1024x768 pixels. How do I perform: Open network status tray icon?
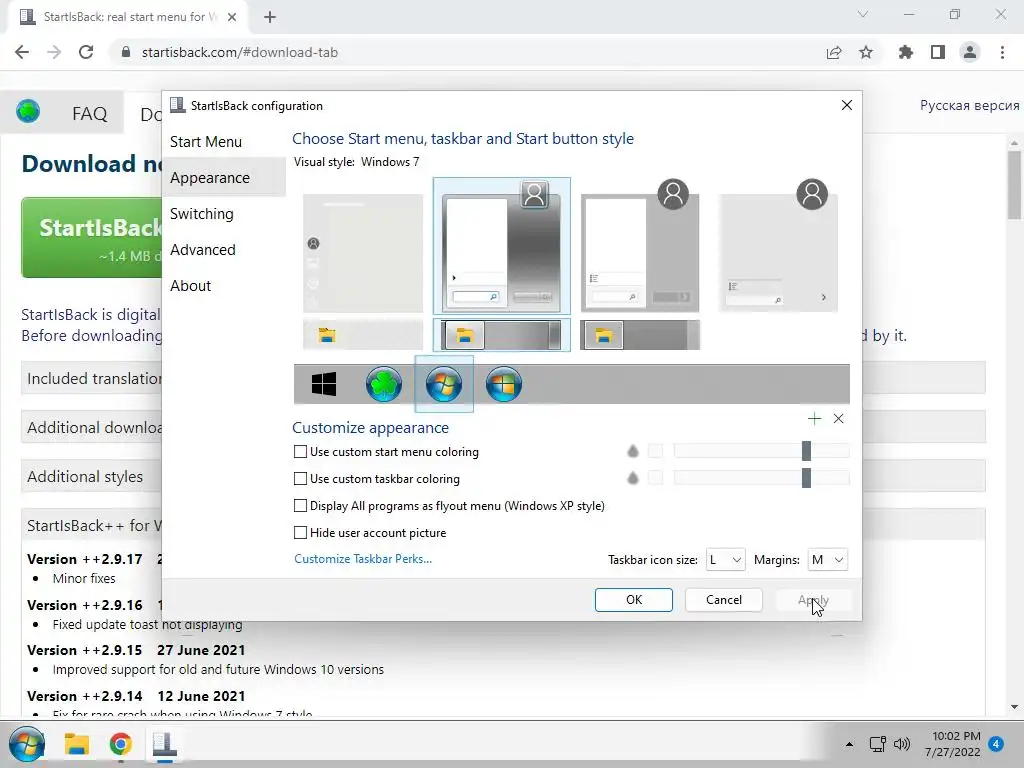coord(877,744)
